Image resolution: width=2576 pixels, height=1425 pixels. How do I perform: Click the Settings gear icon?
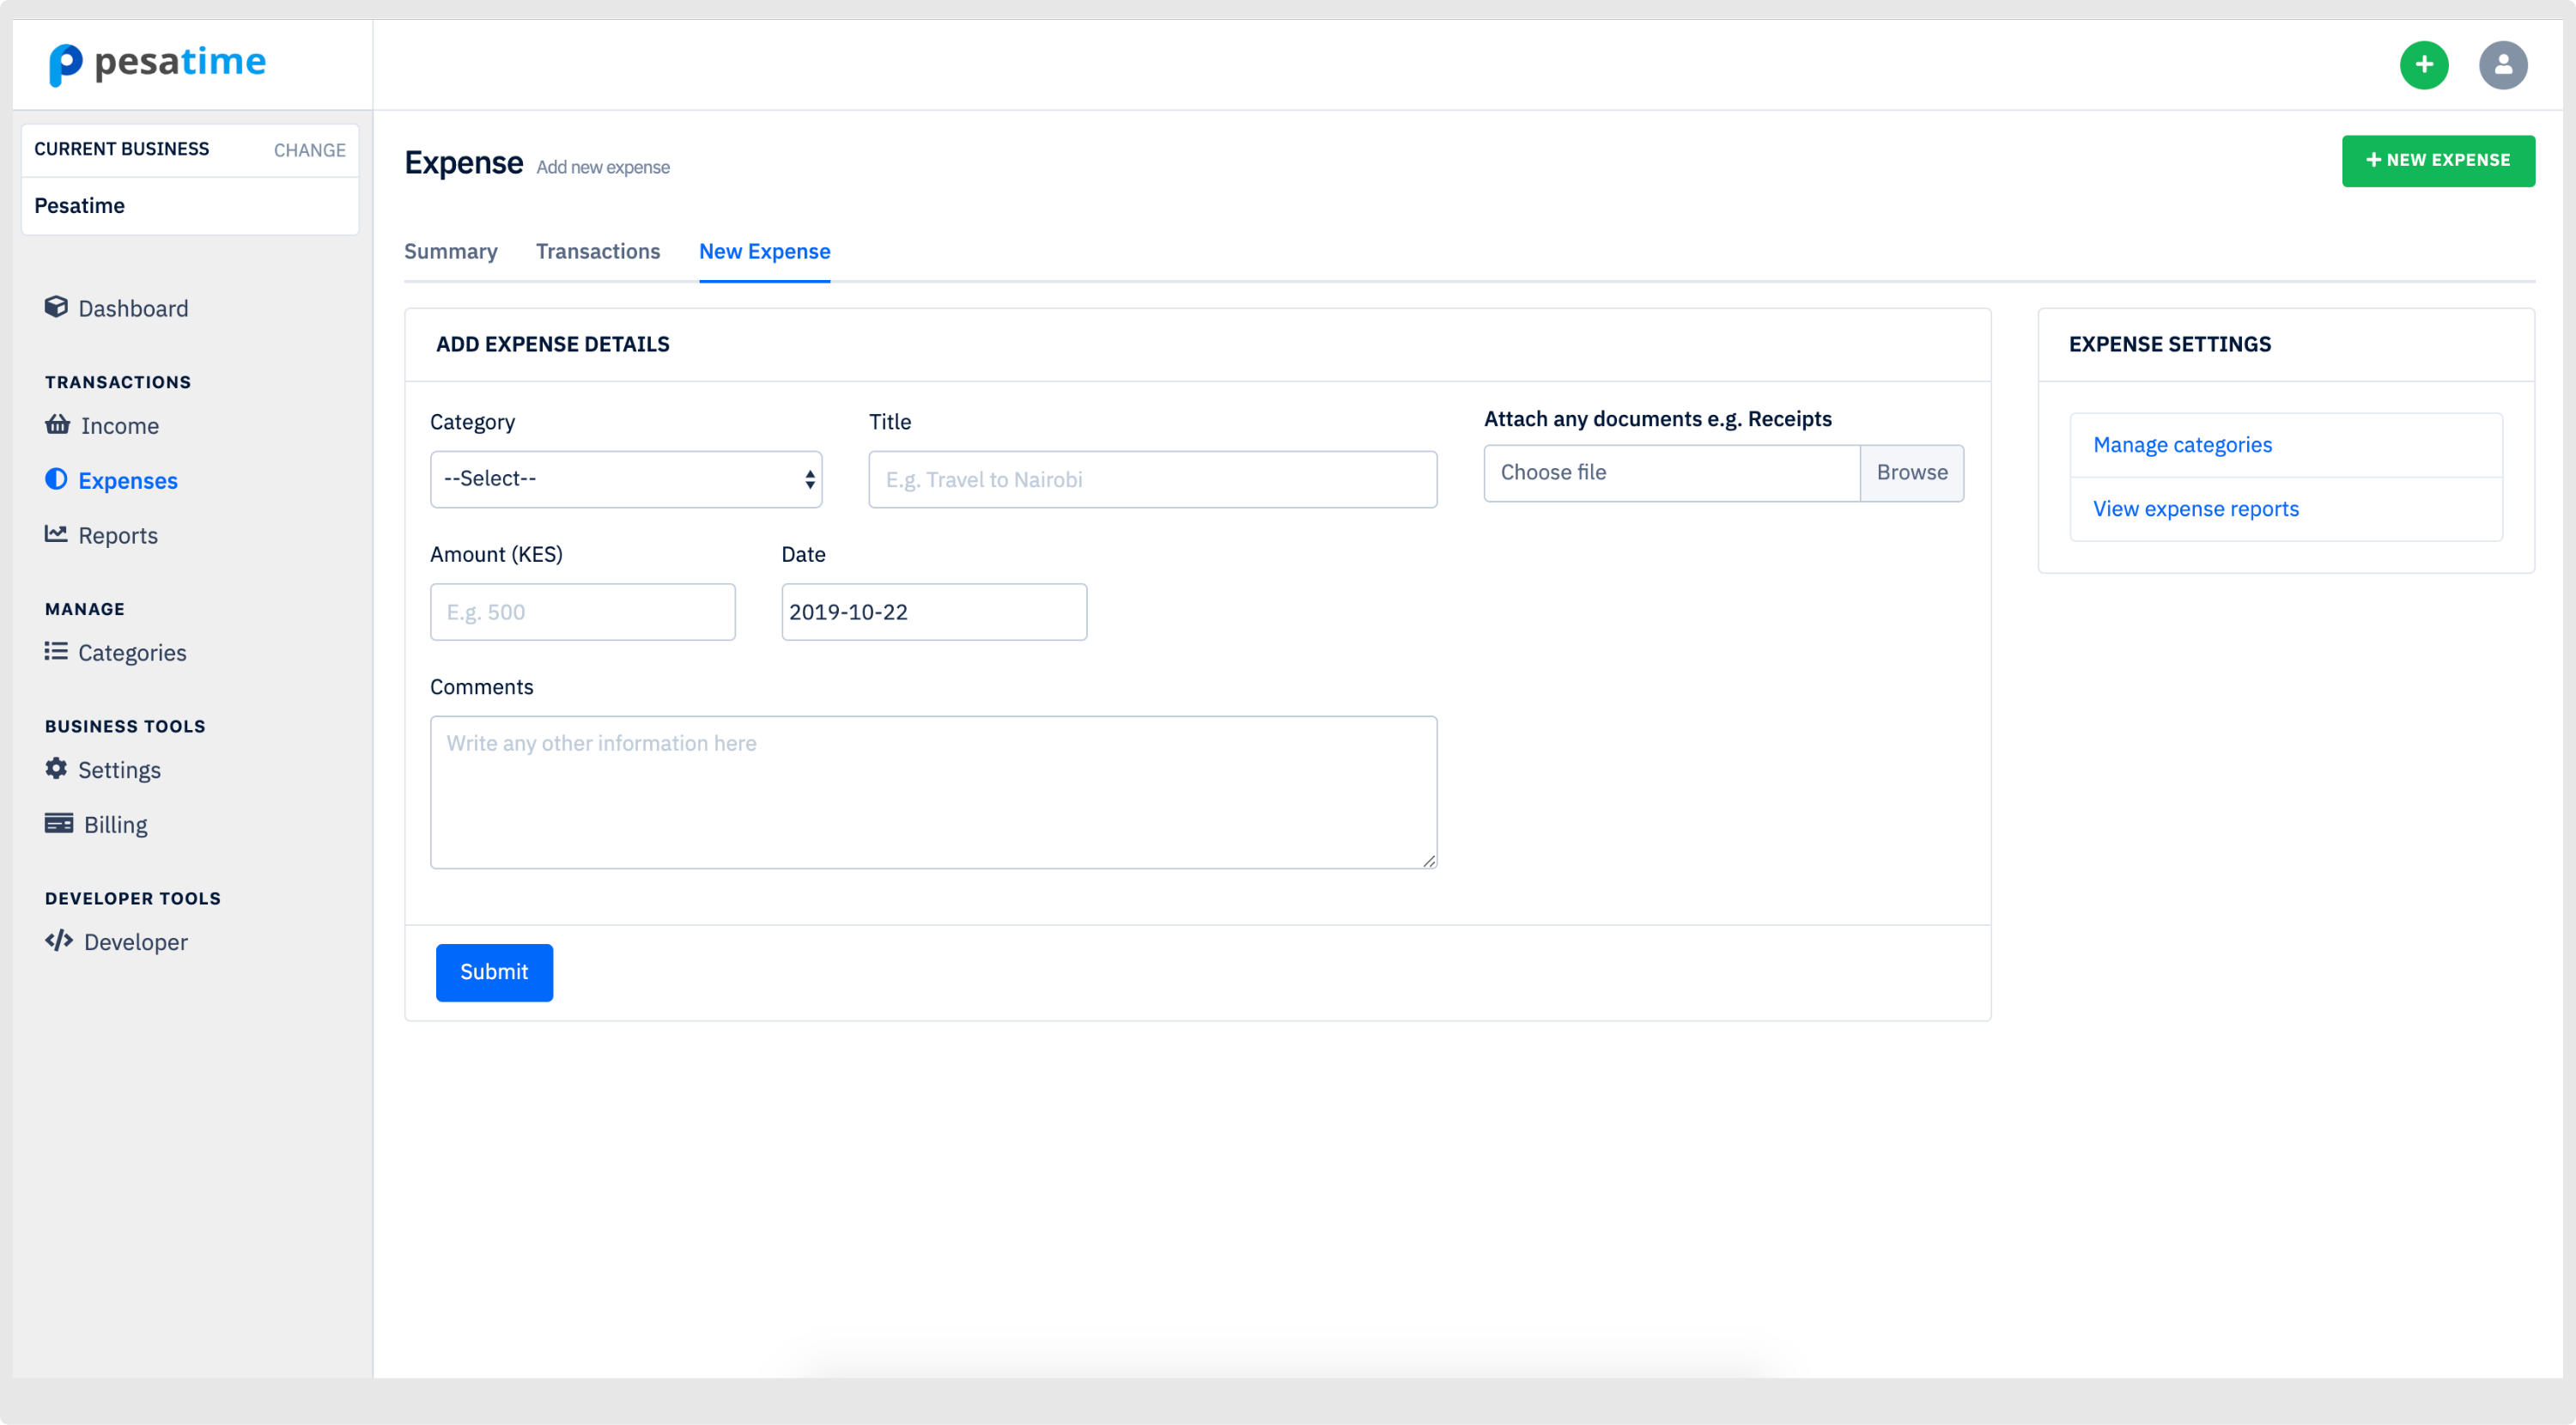56,769
